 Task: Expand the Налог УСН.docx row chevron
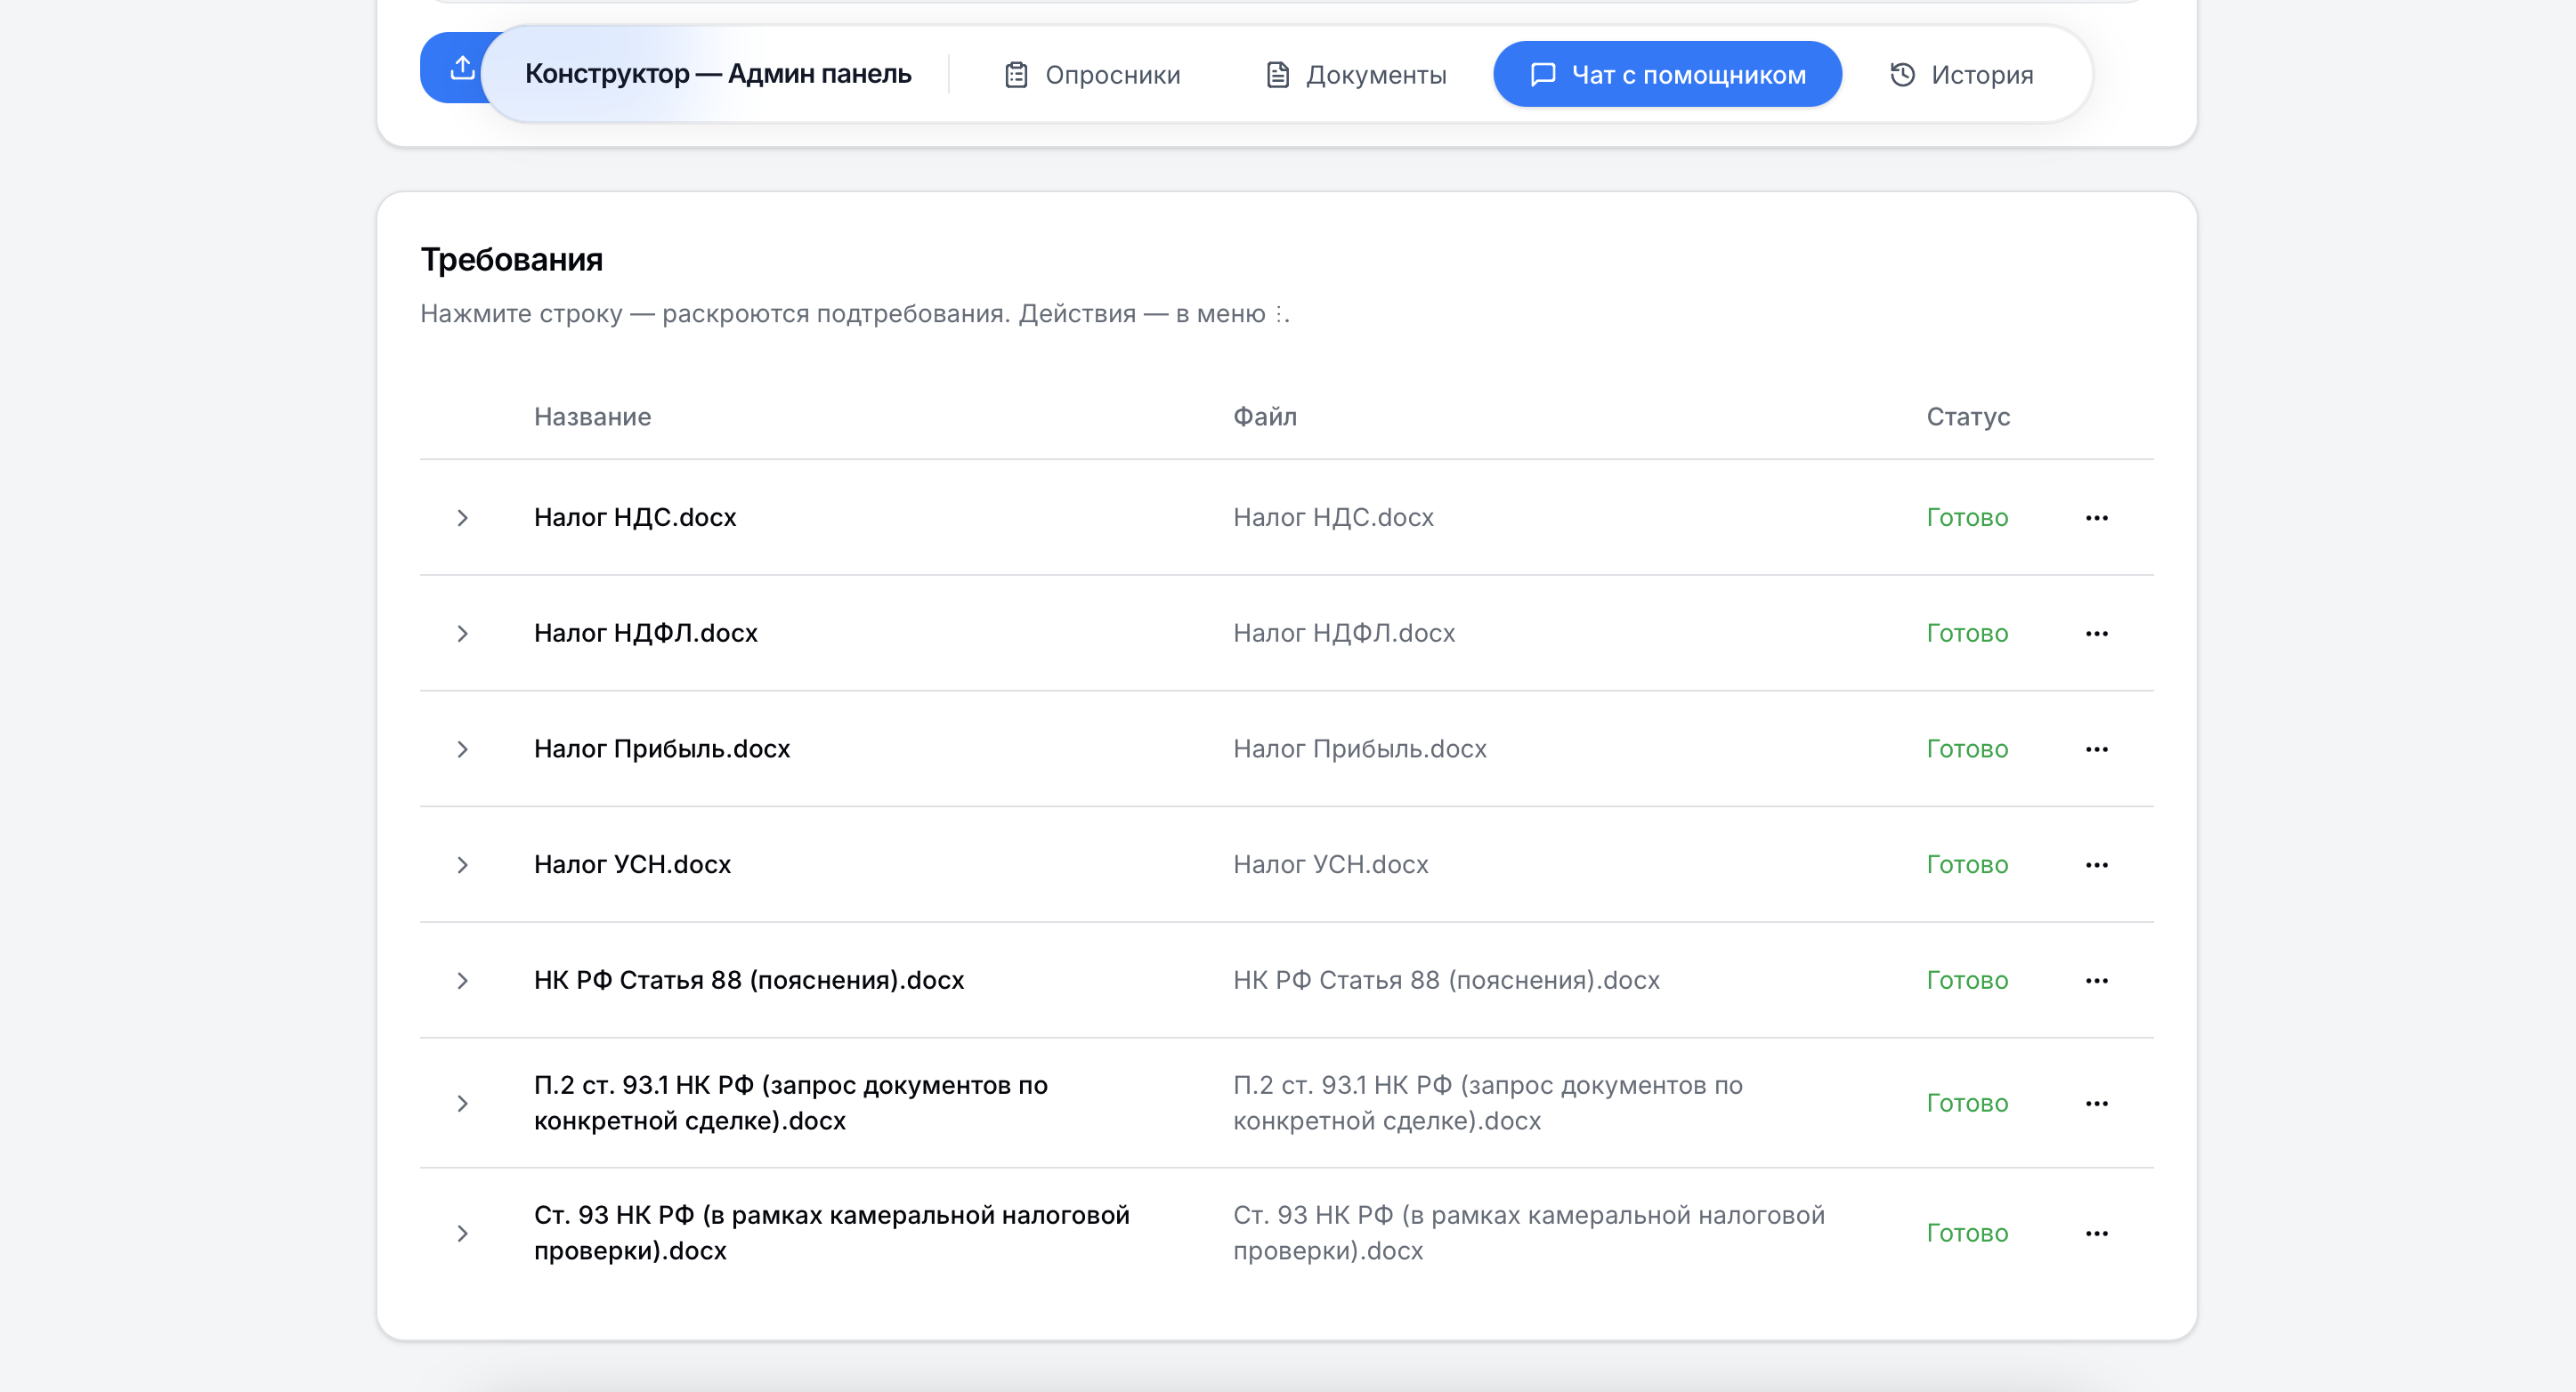pos(462,865)
